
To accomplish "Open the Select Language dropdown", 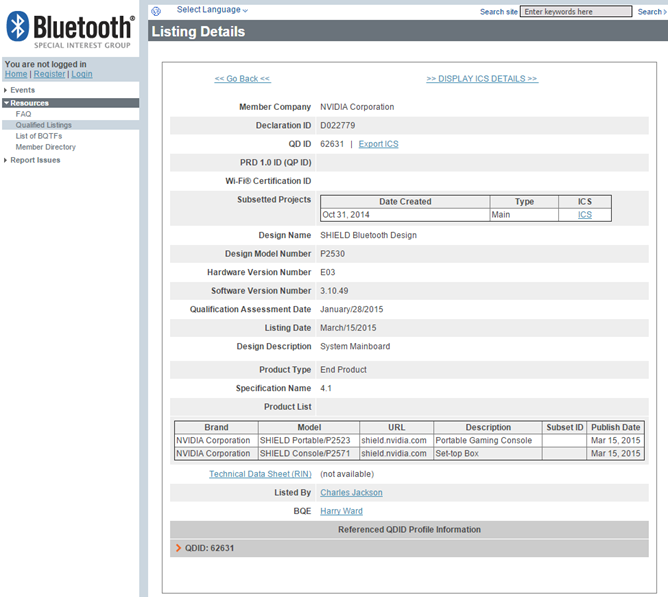I will coord(212,9).
